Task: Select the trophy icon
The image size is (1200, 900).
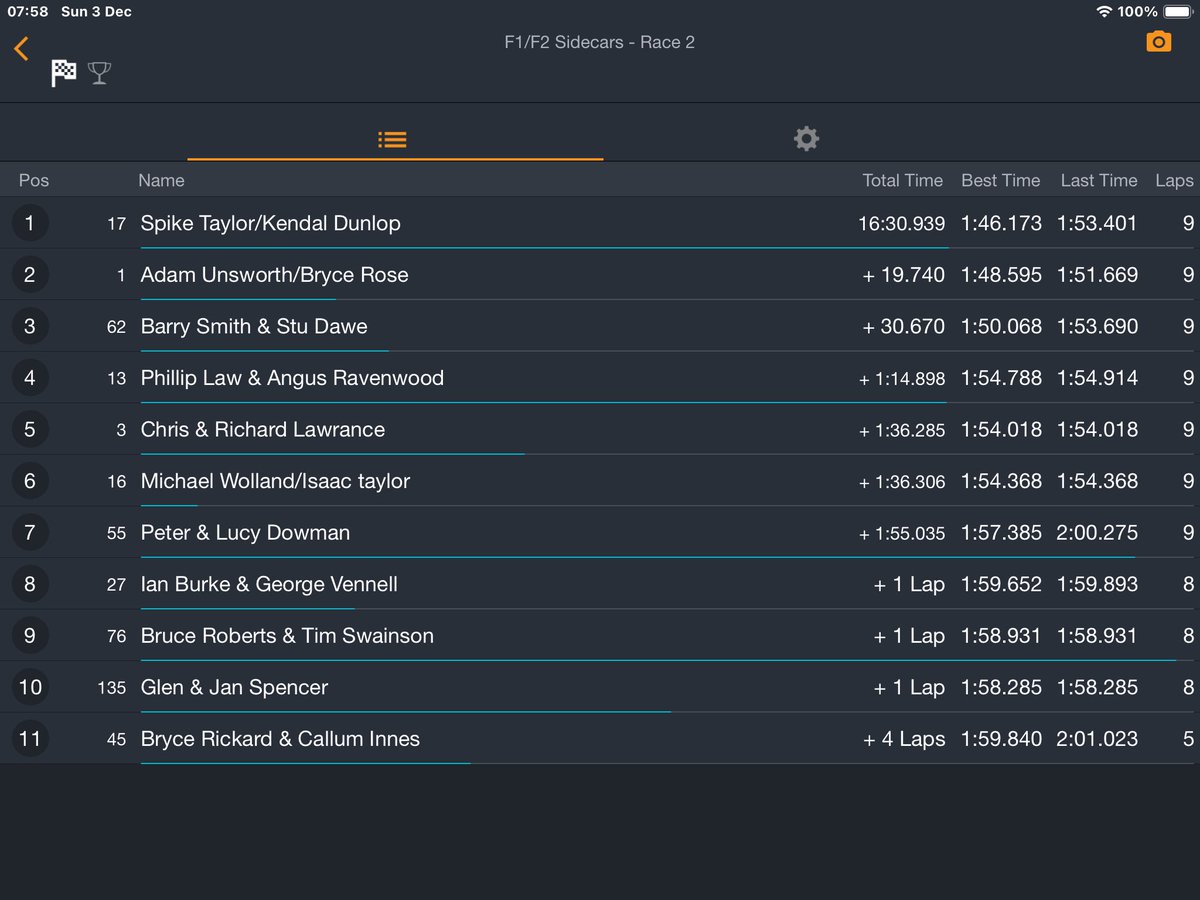Action: tap(99, 73)
